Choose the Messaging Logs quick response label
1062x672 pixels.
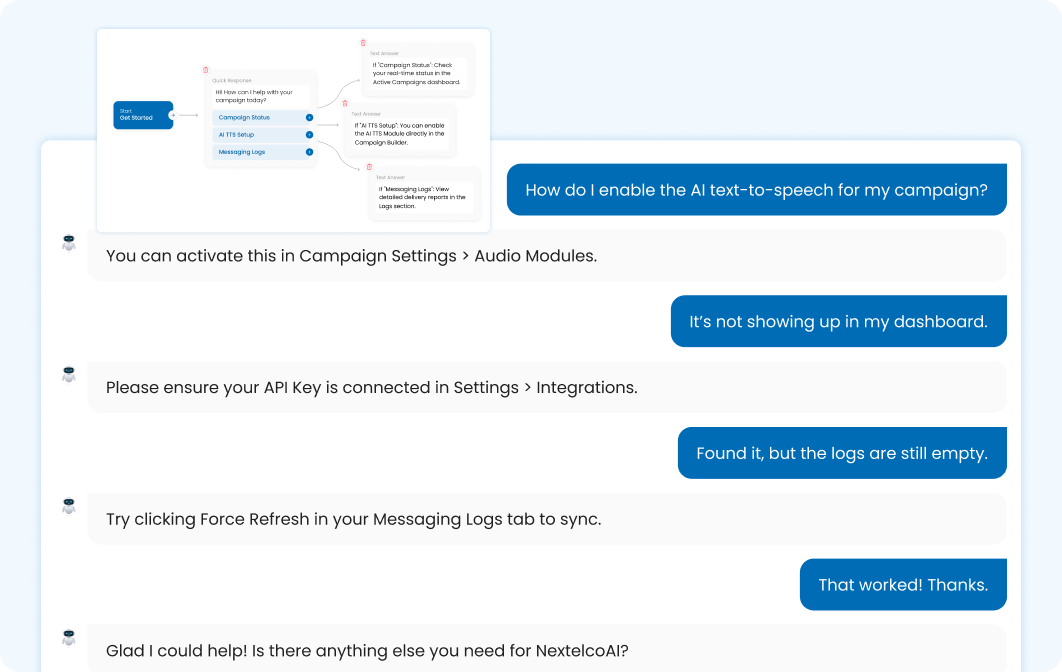(x=241, y=152)
